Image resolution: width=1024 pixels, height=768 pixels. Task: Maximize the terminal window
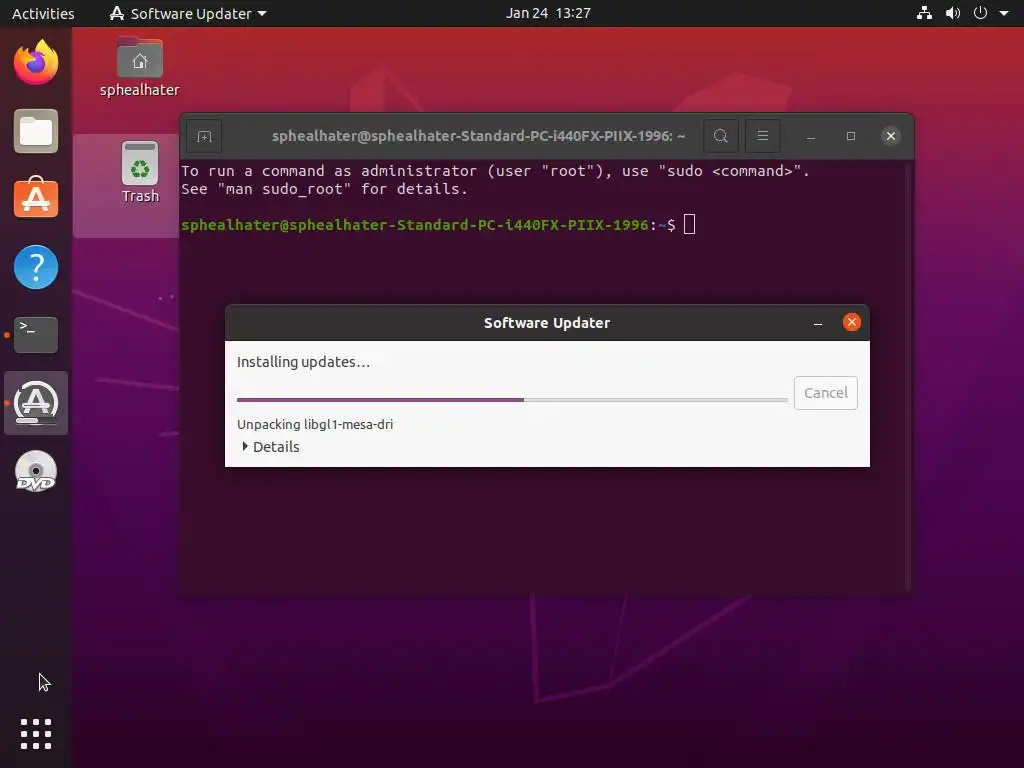(850, 136)
